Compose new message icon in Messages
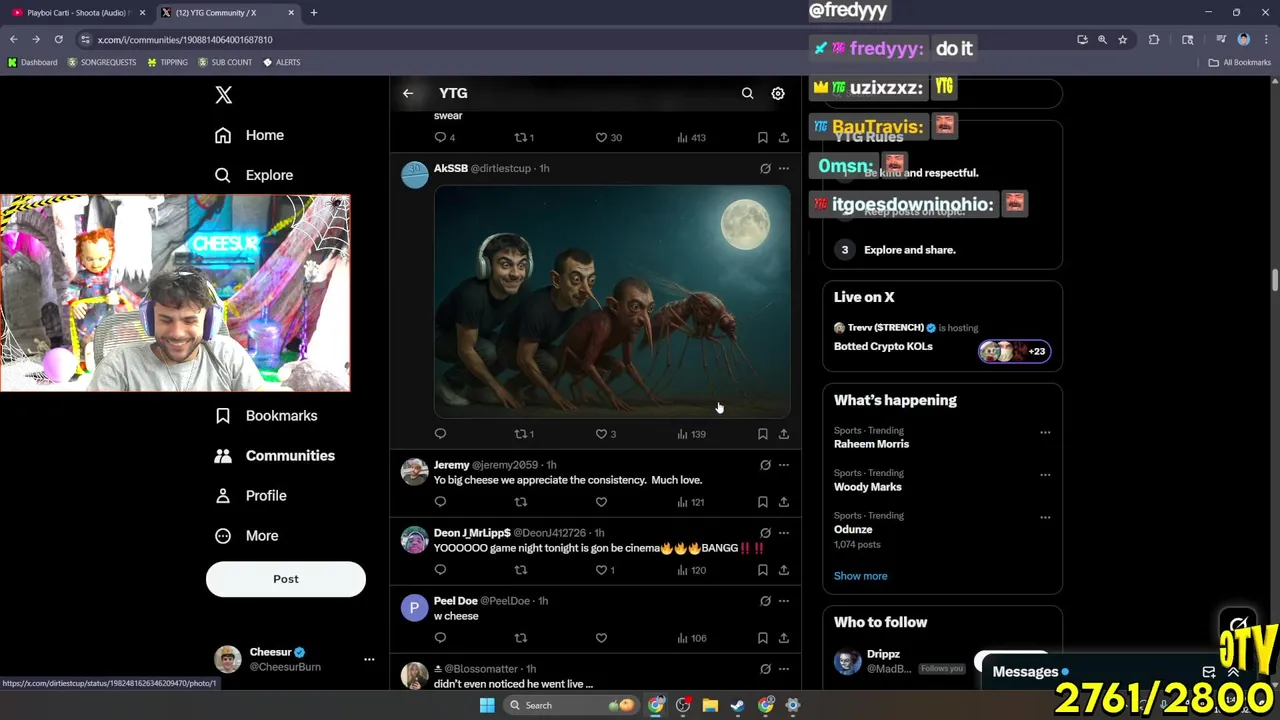The image size is (1280, 720). (1209, 672)
